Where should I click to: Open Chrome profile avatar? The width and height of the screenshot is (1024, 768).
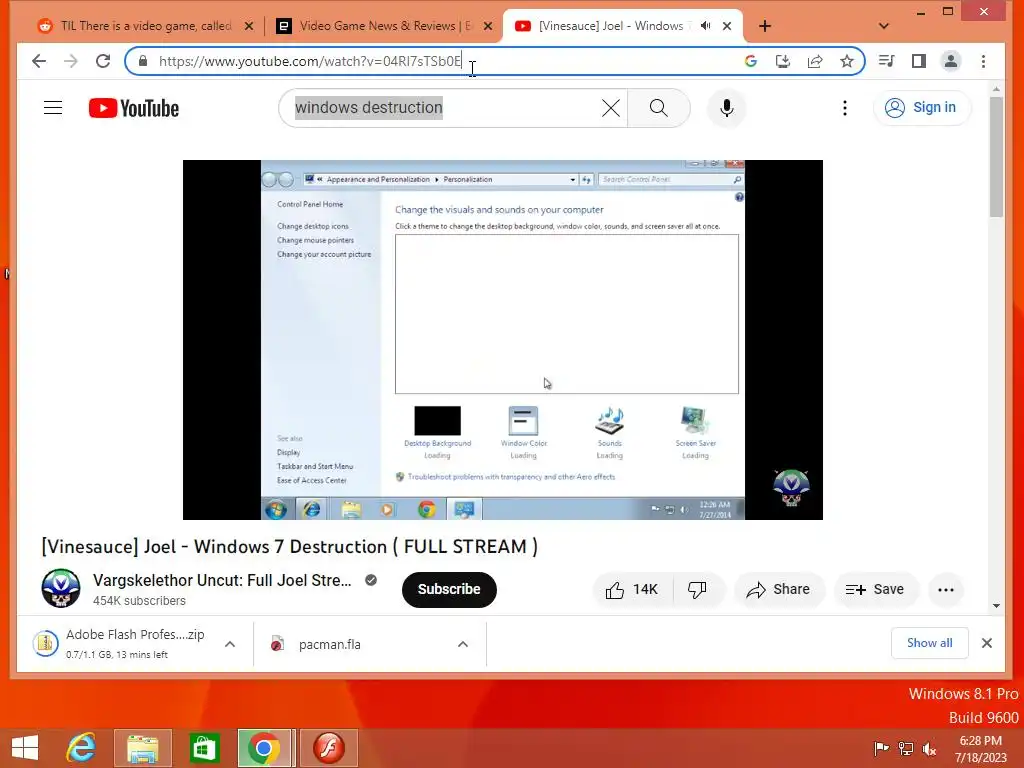click(x=951, y=61)
